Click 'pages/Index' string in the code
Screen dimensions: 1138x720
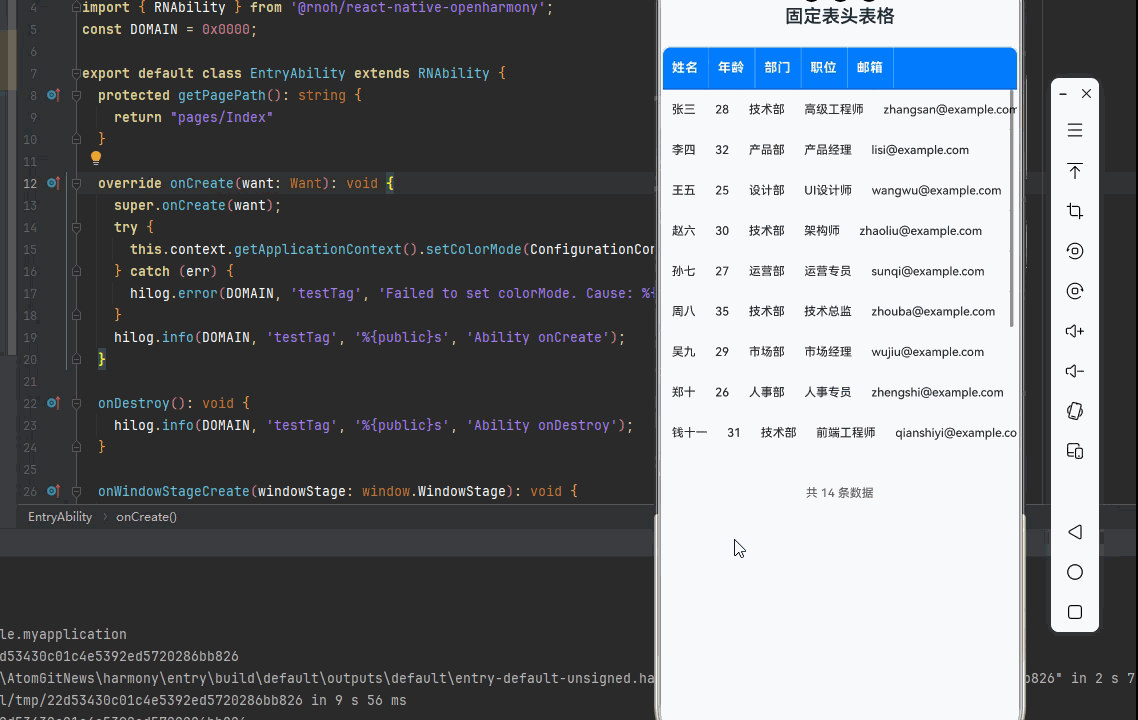click(221, 118)
